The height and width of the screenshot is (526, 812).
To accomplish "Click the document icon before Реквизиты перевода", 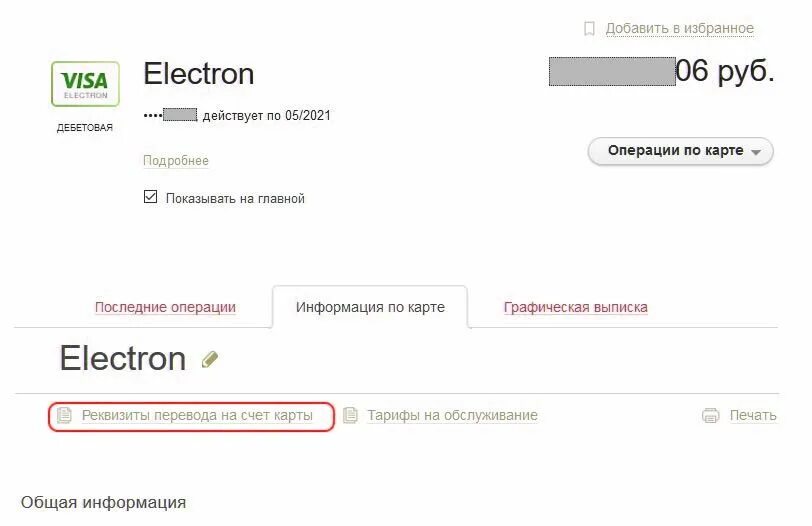I will click(x=64, y=415).
